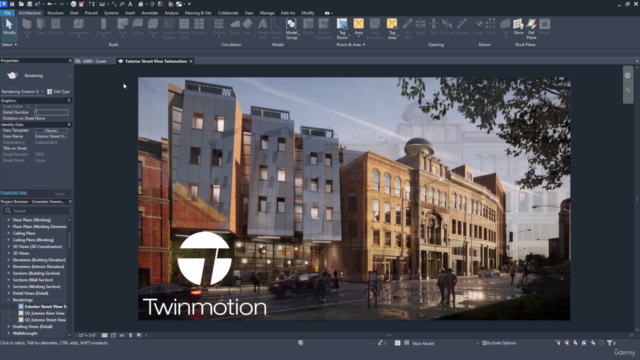
Task: Close the Properties palette
Action: pyautogui.click(x=70, y=60)
